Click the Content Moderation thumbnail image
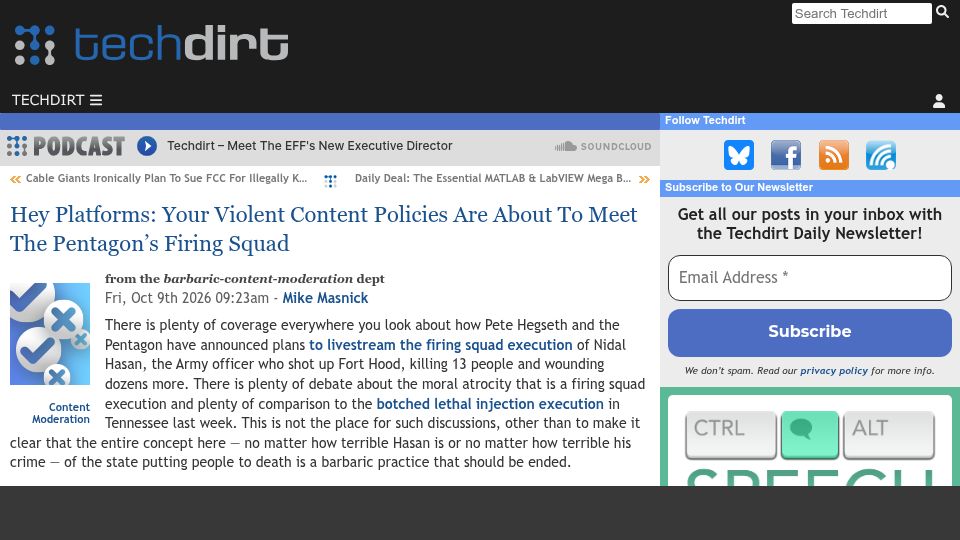 coord(50,334)
